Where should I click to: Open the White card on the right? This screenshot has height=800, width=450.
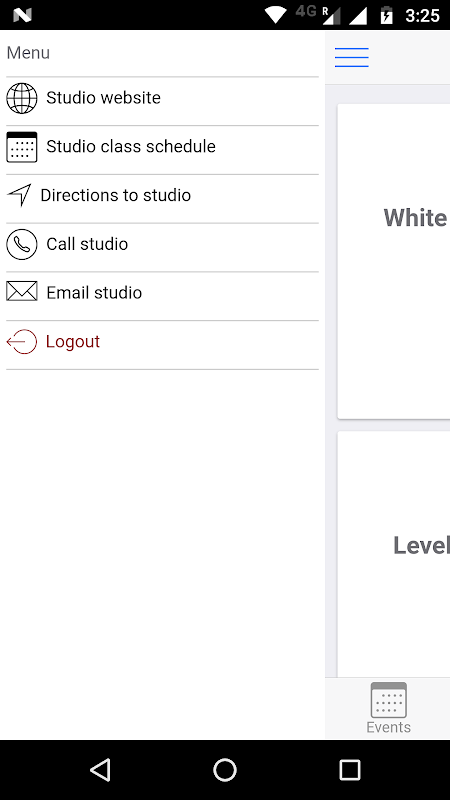[394, 261]
